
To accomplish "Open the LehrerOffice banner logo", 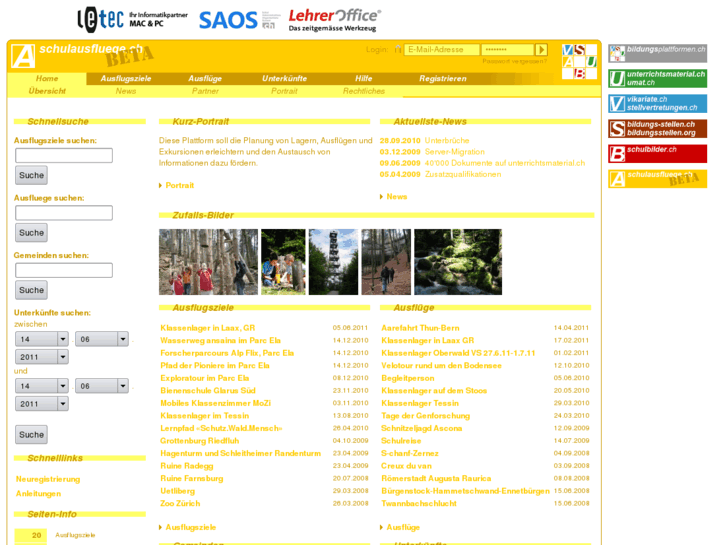I will [x=334, y=20].
